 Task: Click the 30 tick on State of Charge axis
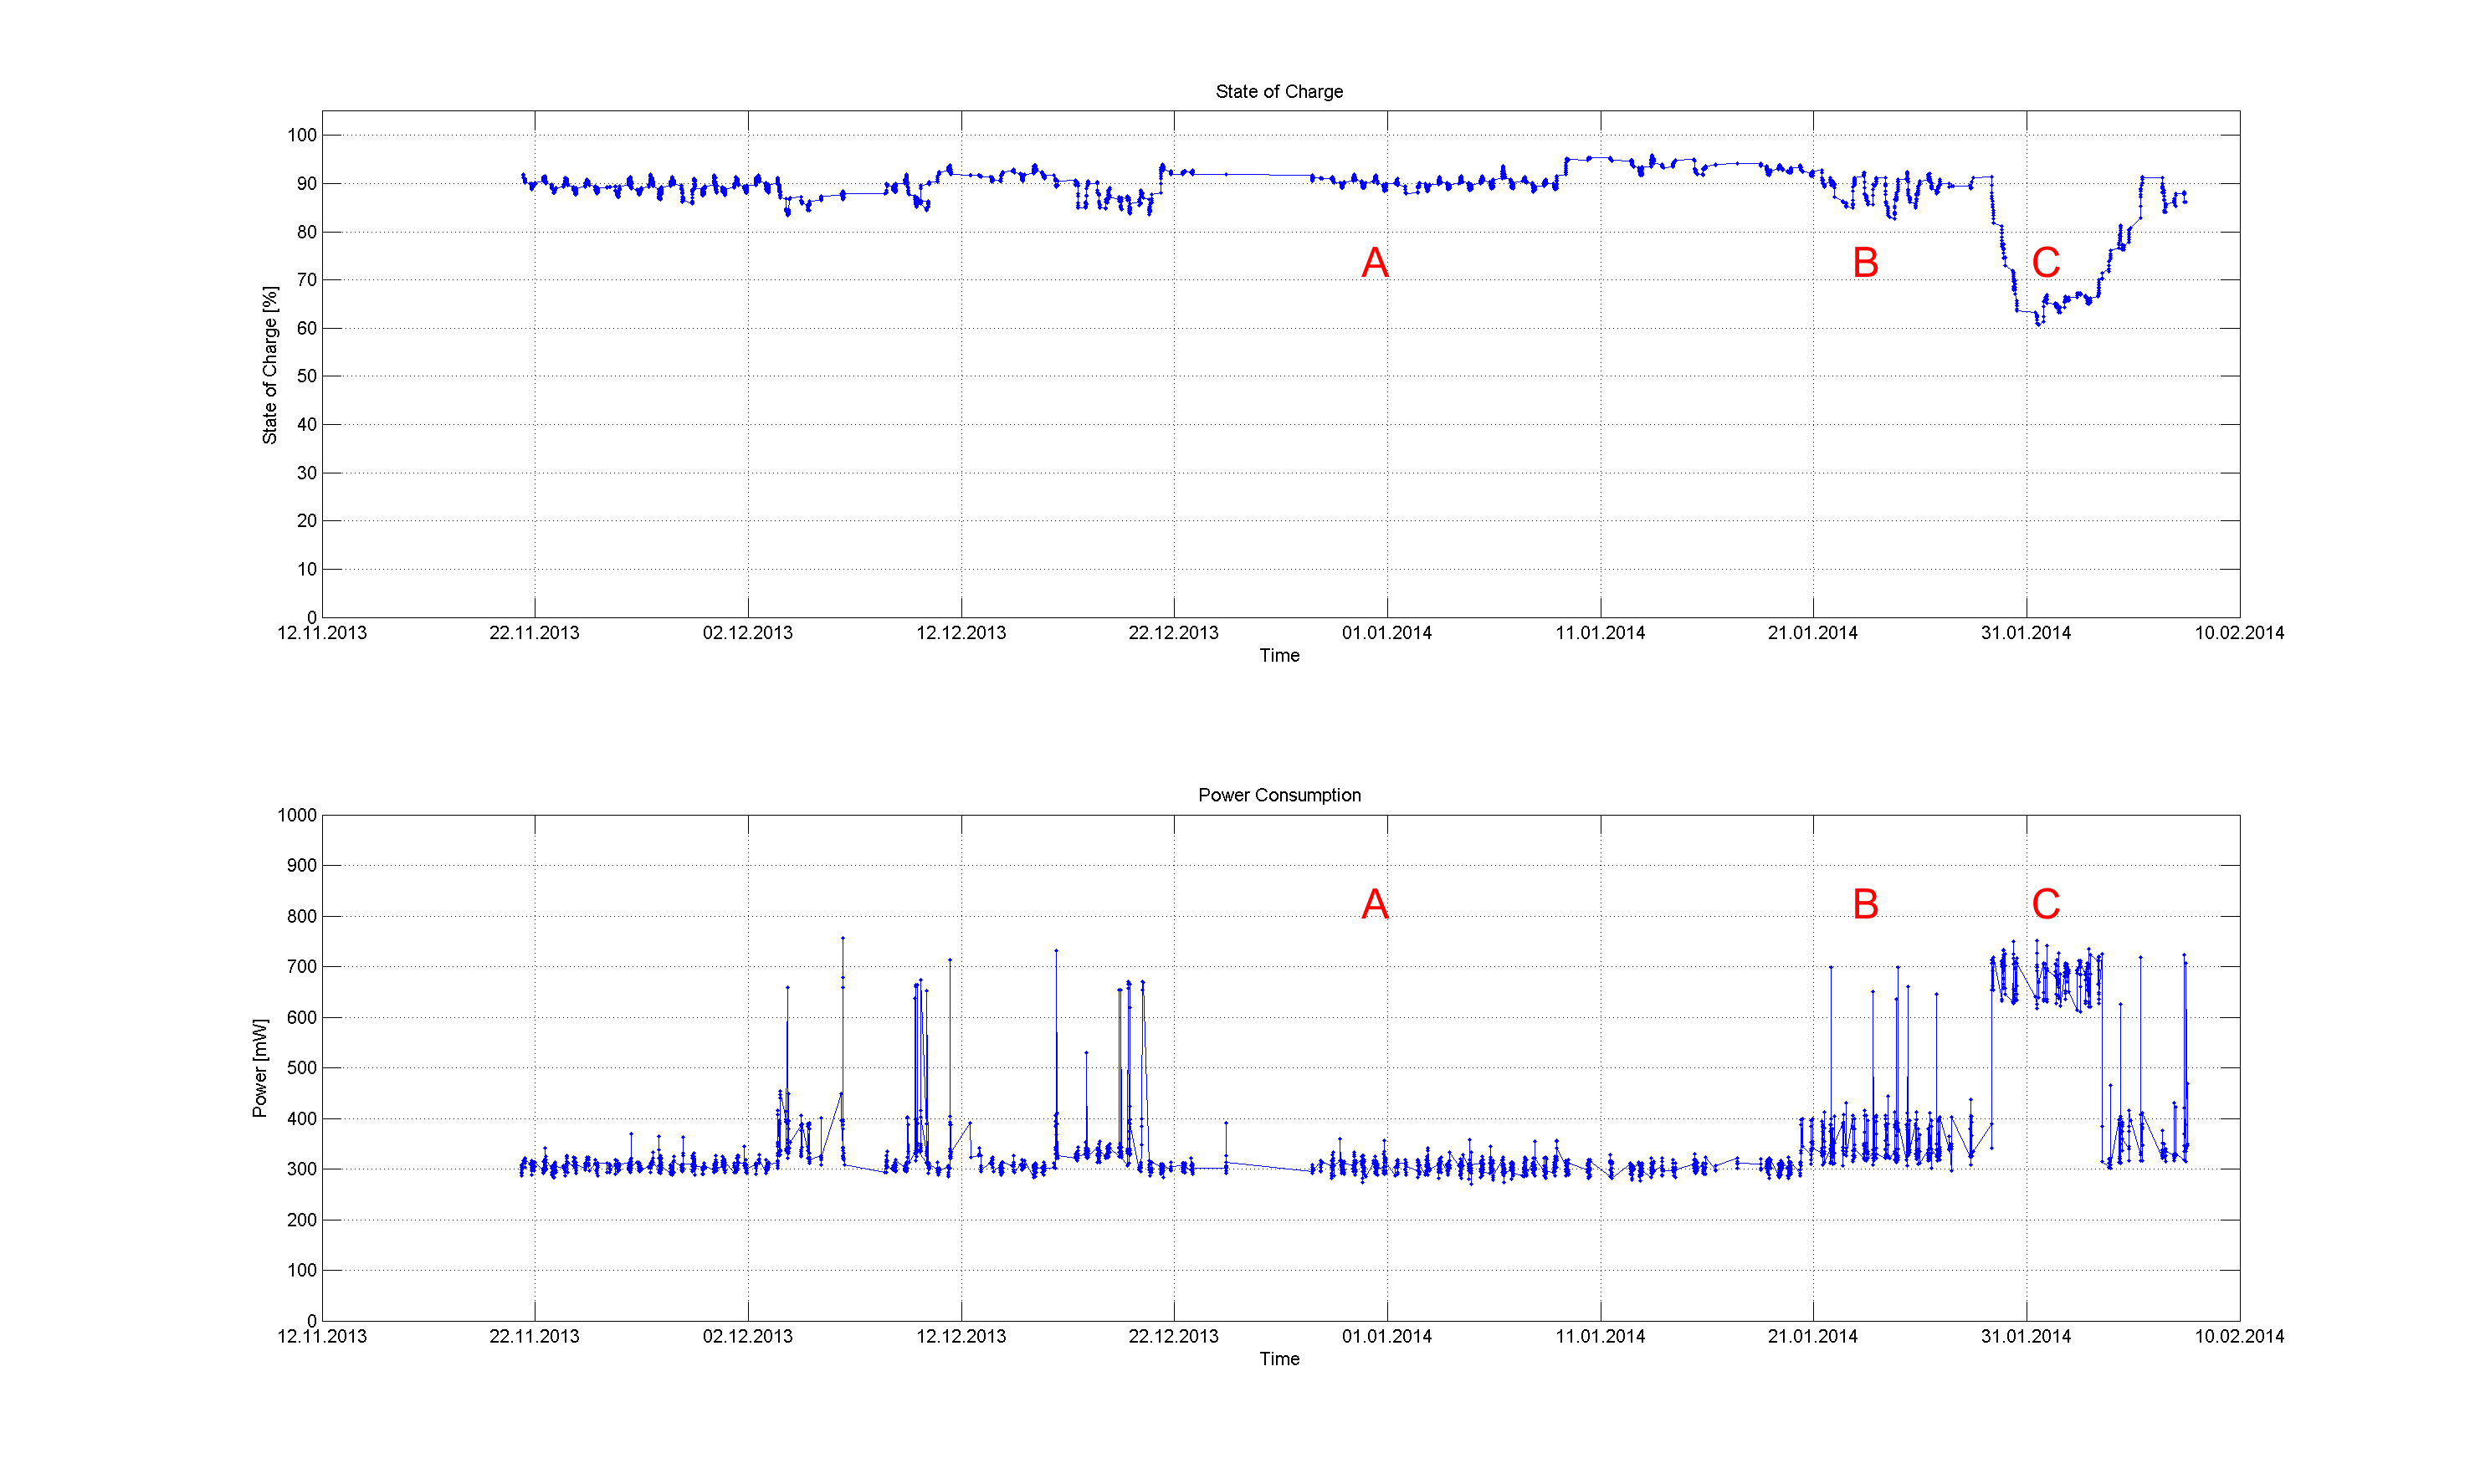click(306, 473)
